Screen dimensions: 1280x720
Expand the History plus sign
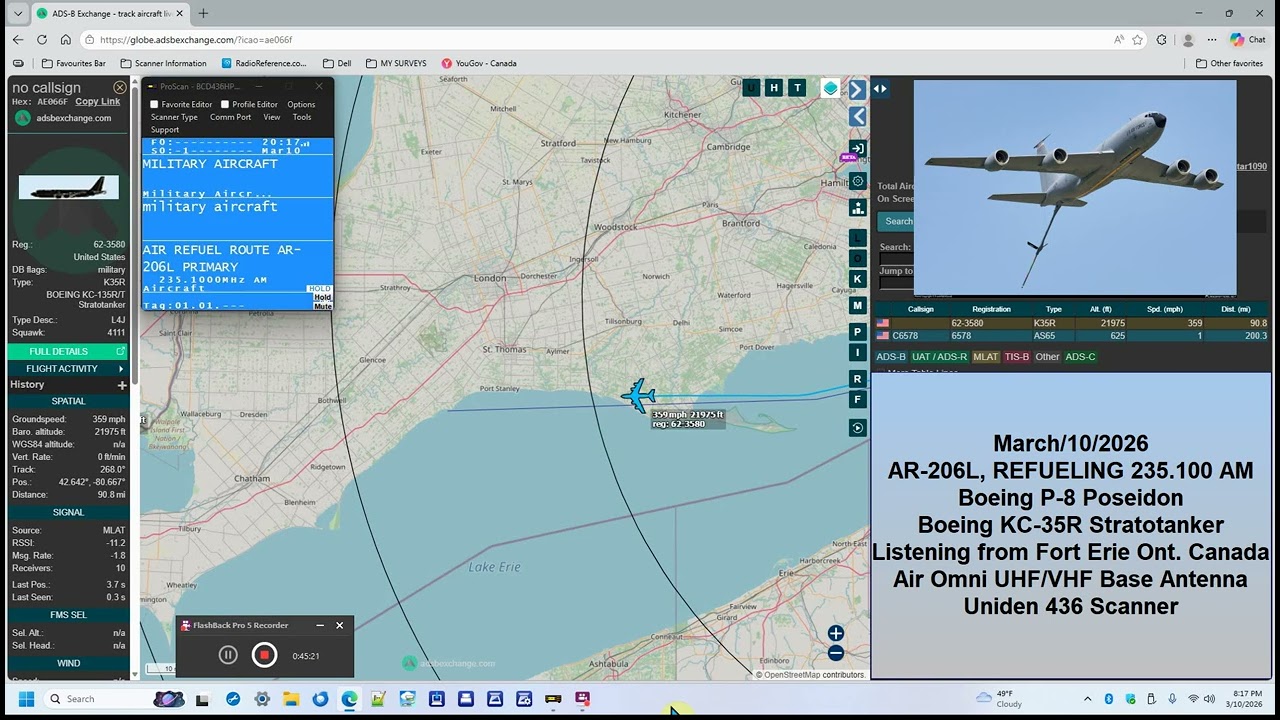click(x=122, y=385)
